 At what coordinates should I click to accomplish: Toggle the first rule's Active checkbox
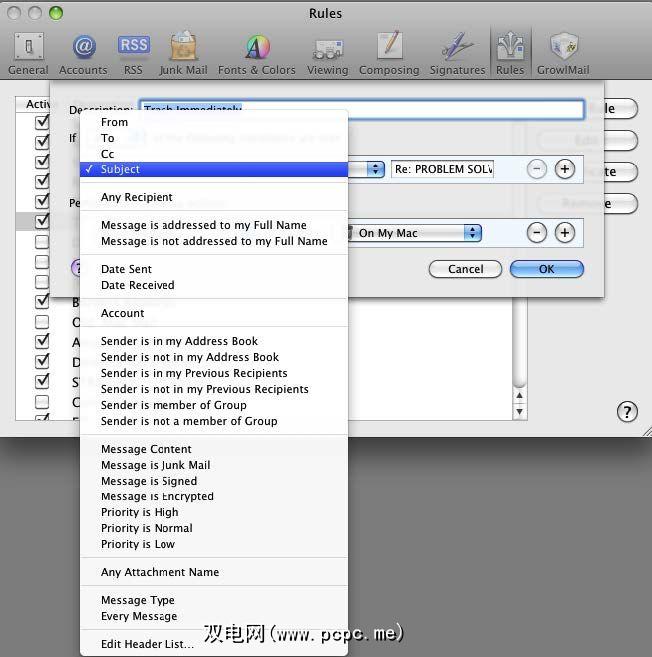click(x=42, y=122)
